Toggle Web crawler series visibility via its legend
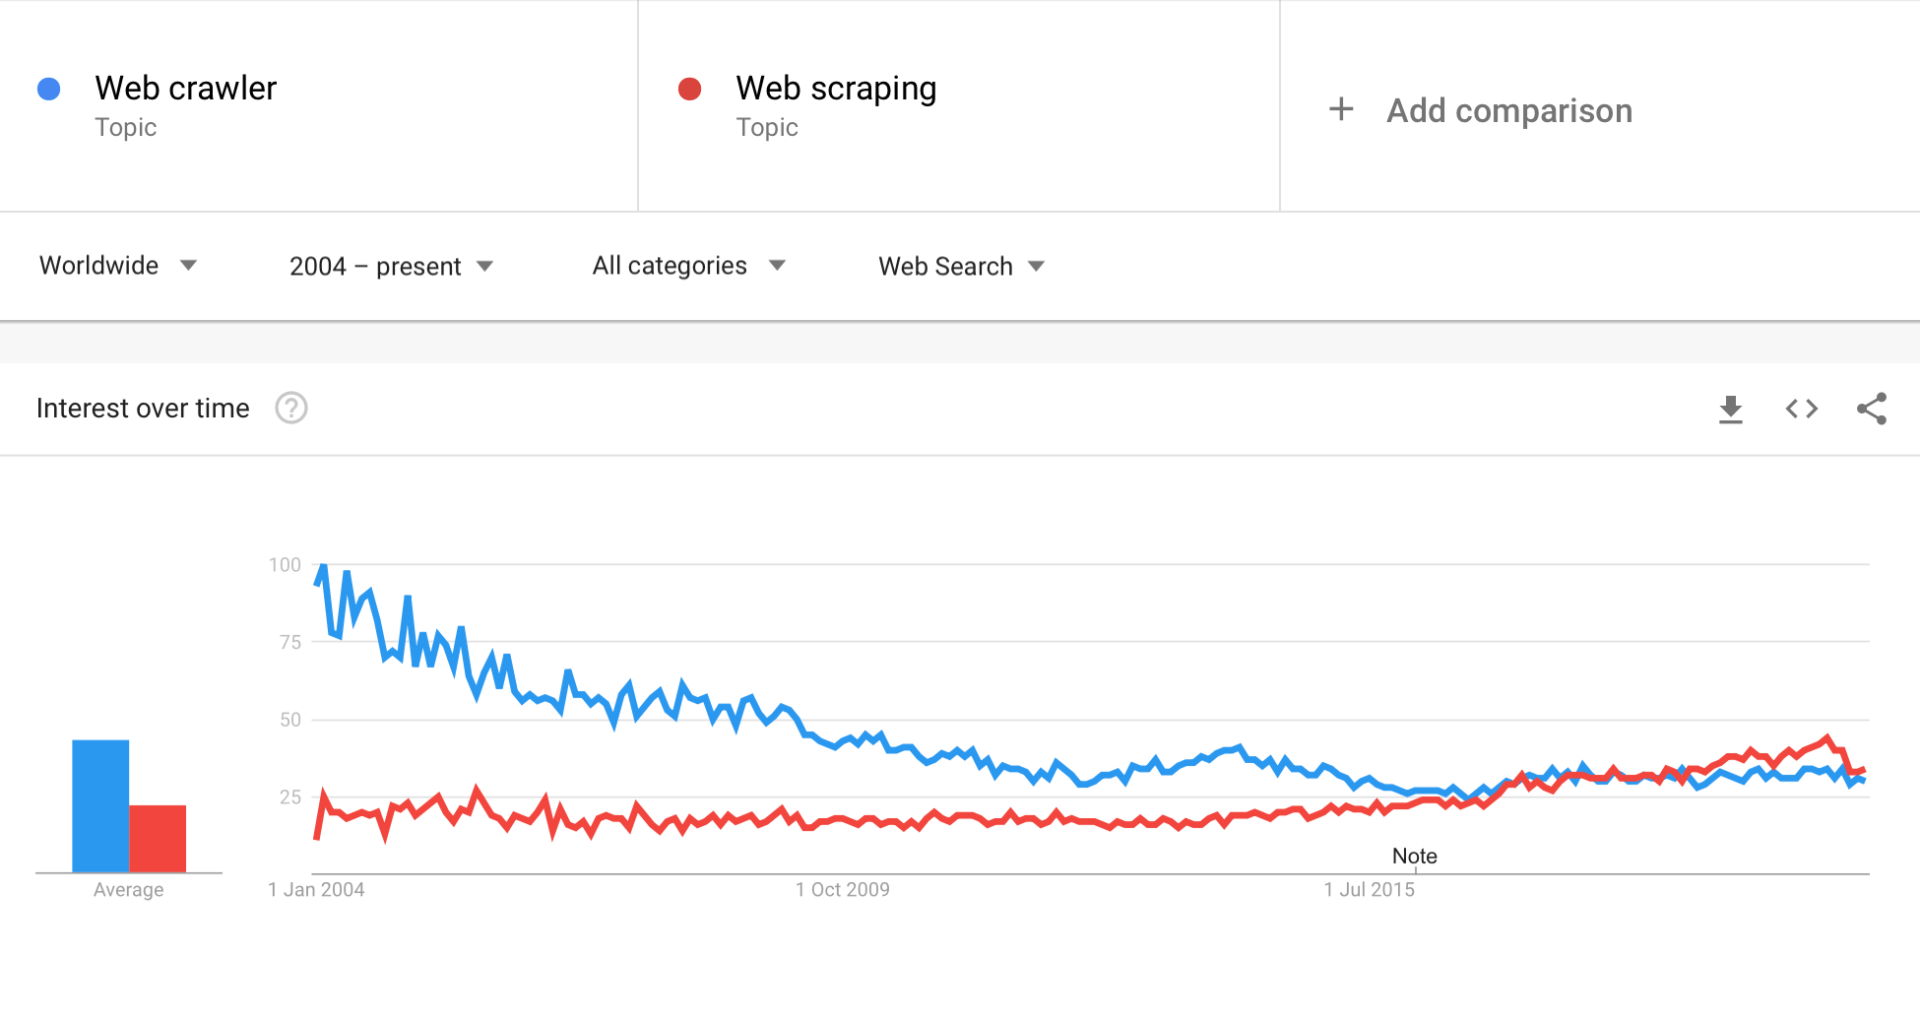1920x1018 pixels. point(47,88)
